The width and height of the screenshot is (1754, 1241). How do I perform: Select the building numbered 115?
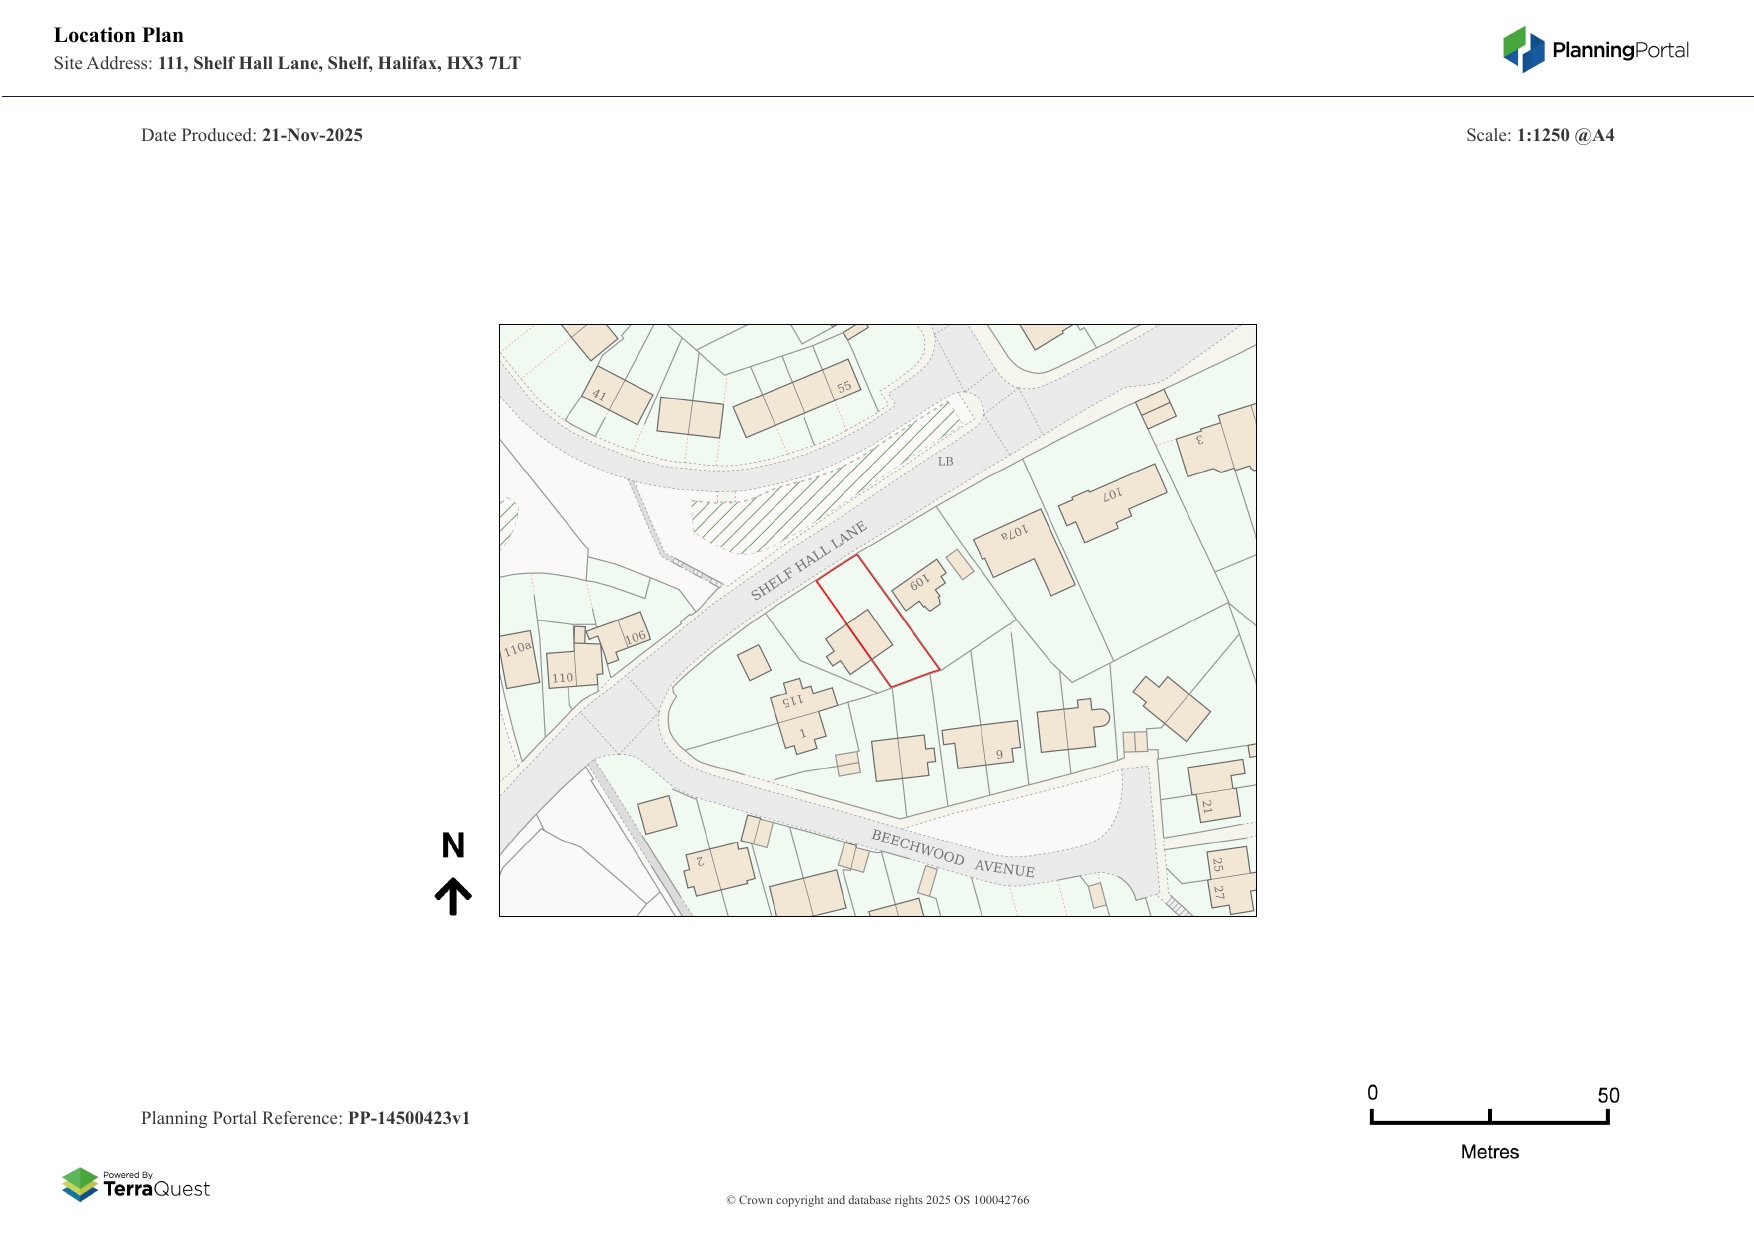coord(800,705)
